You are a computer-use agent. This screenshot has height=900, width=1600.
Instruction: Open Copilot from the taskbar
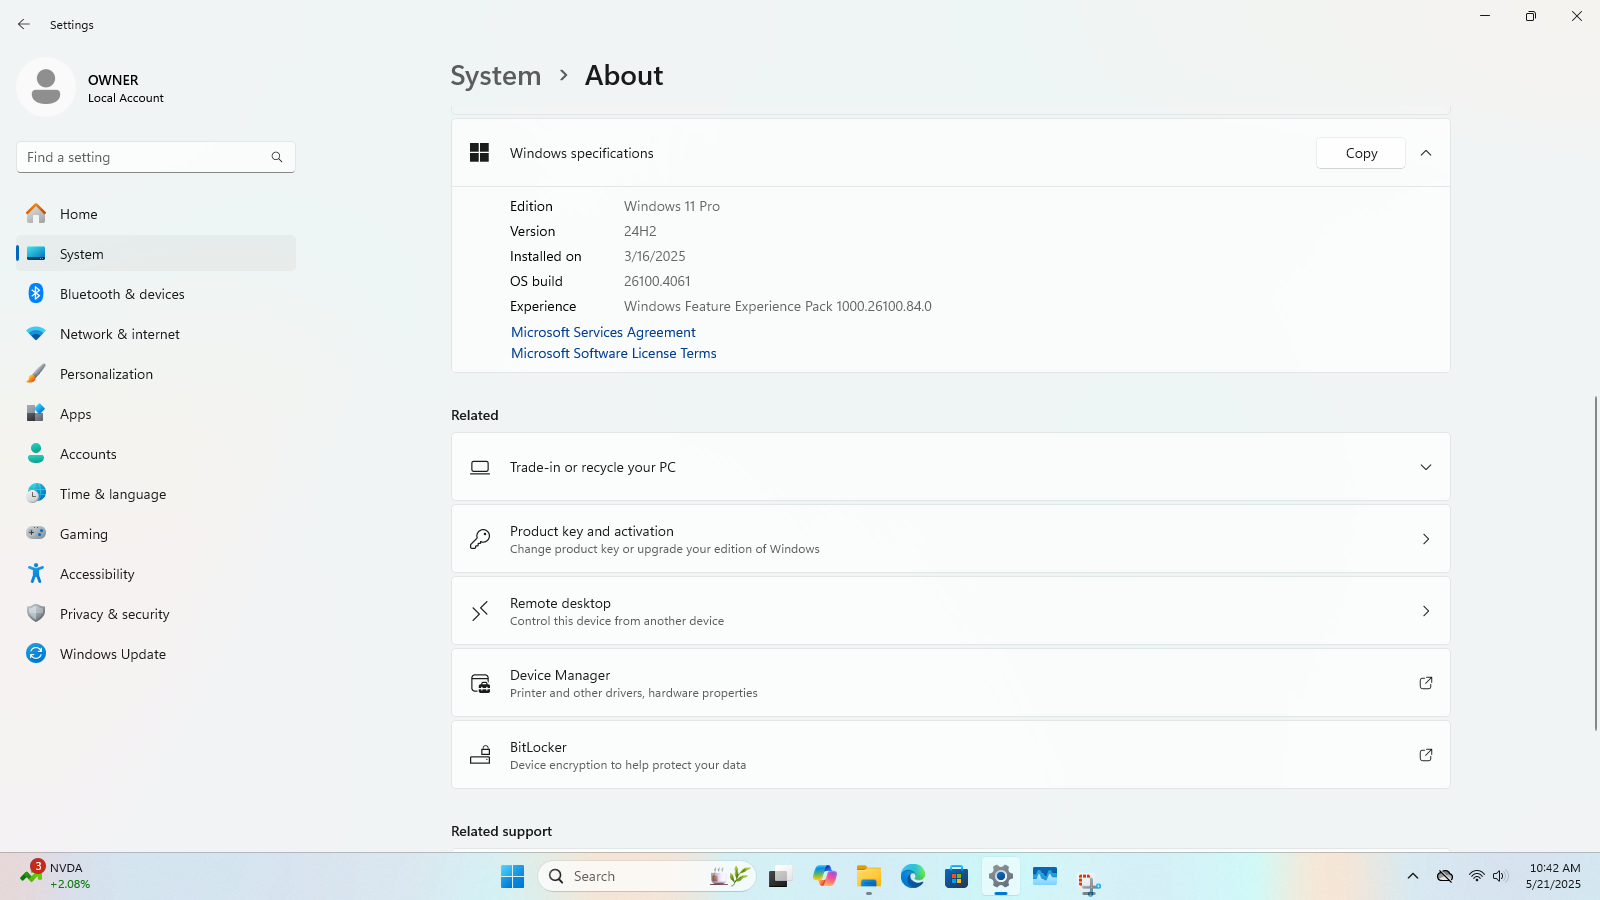pos(824,877)
